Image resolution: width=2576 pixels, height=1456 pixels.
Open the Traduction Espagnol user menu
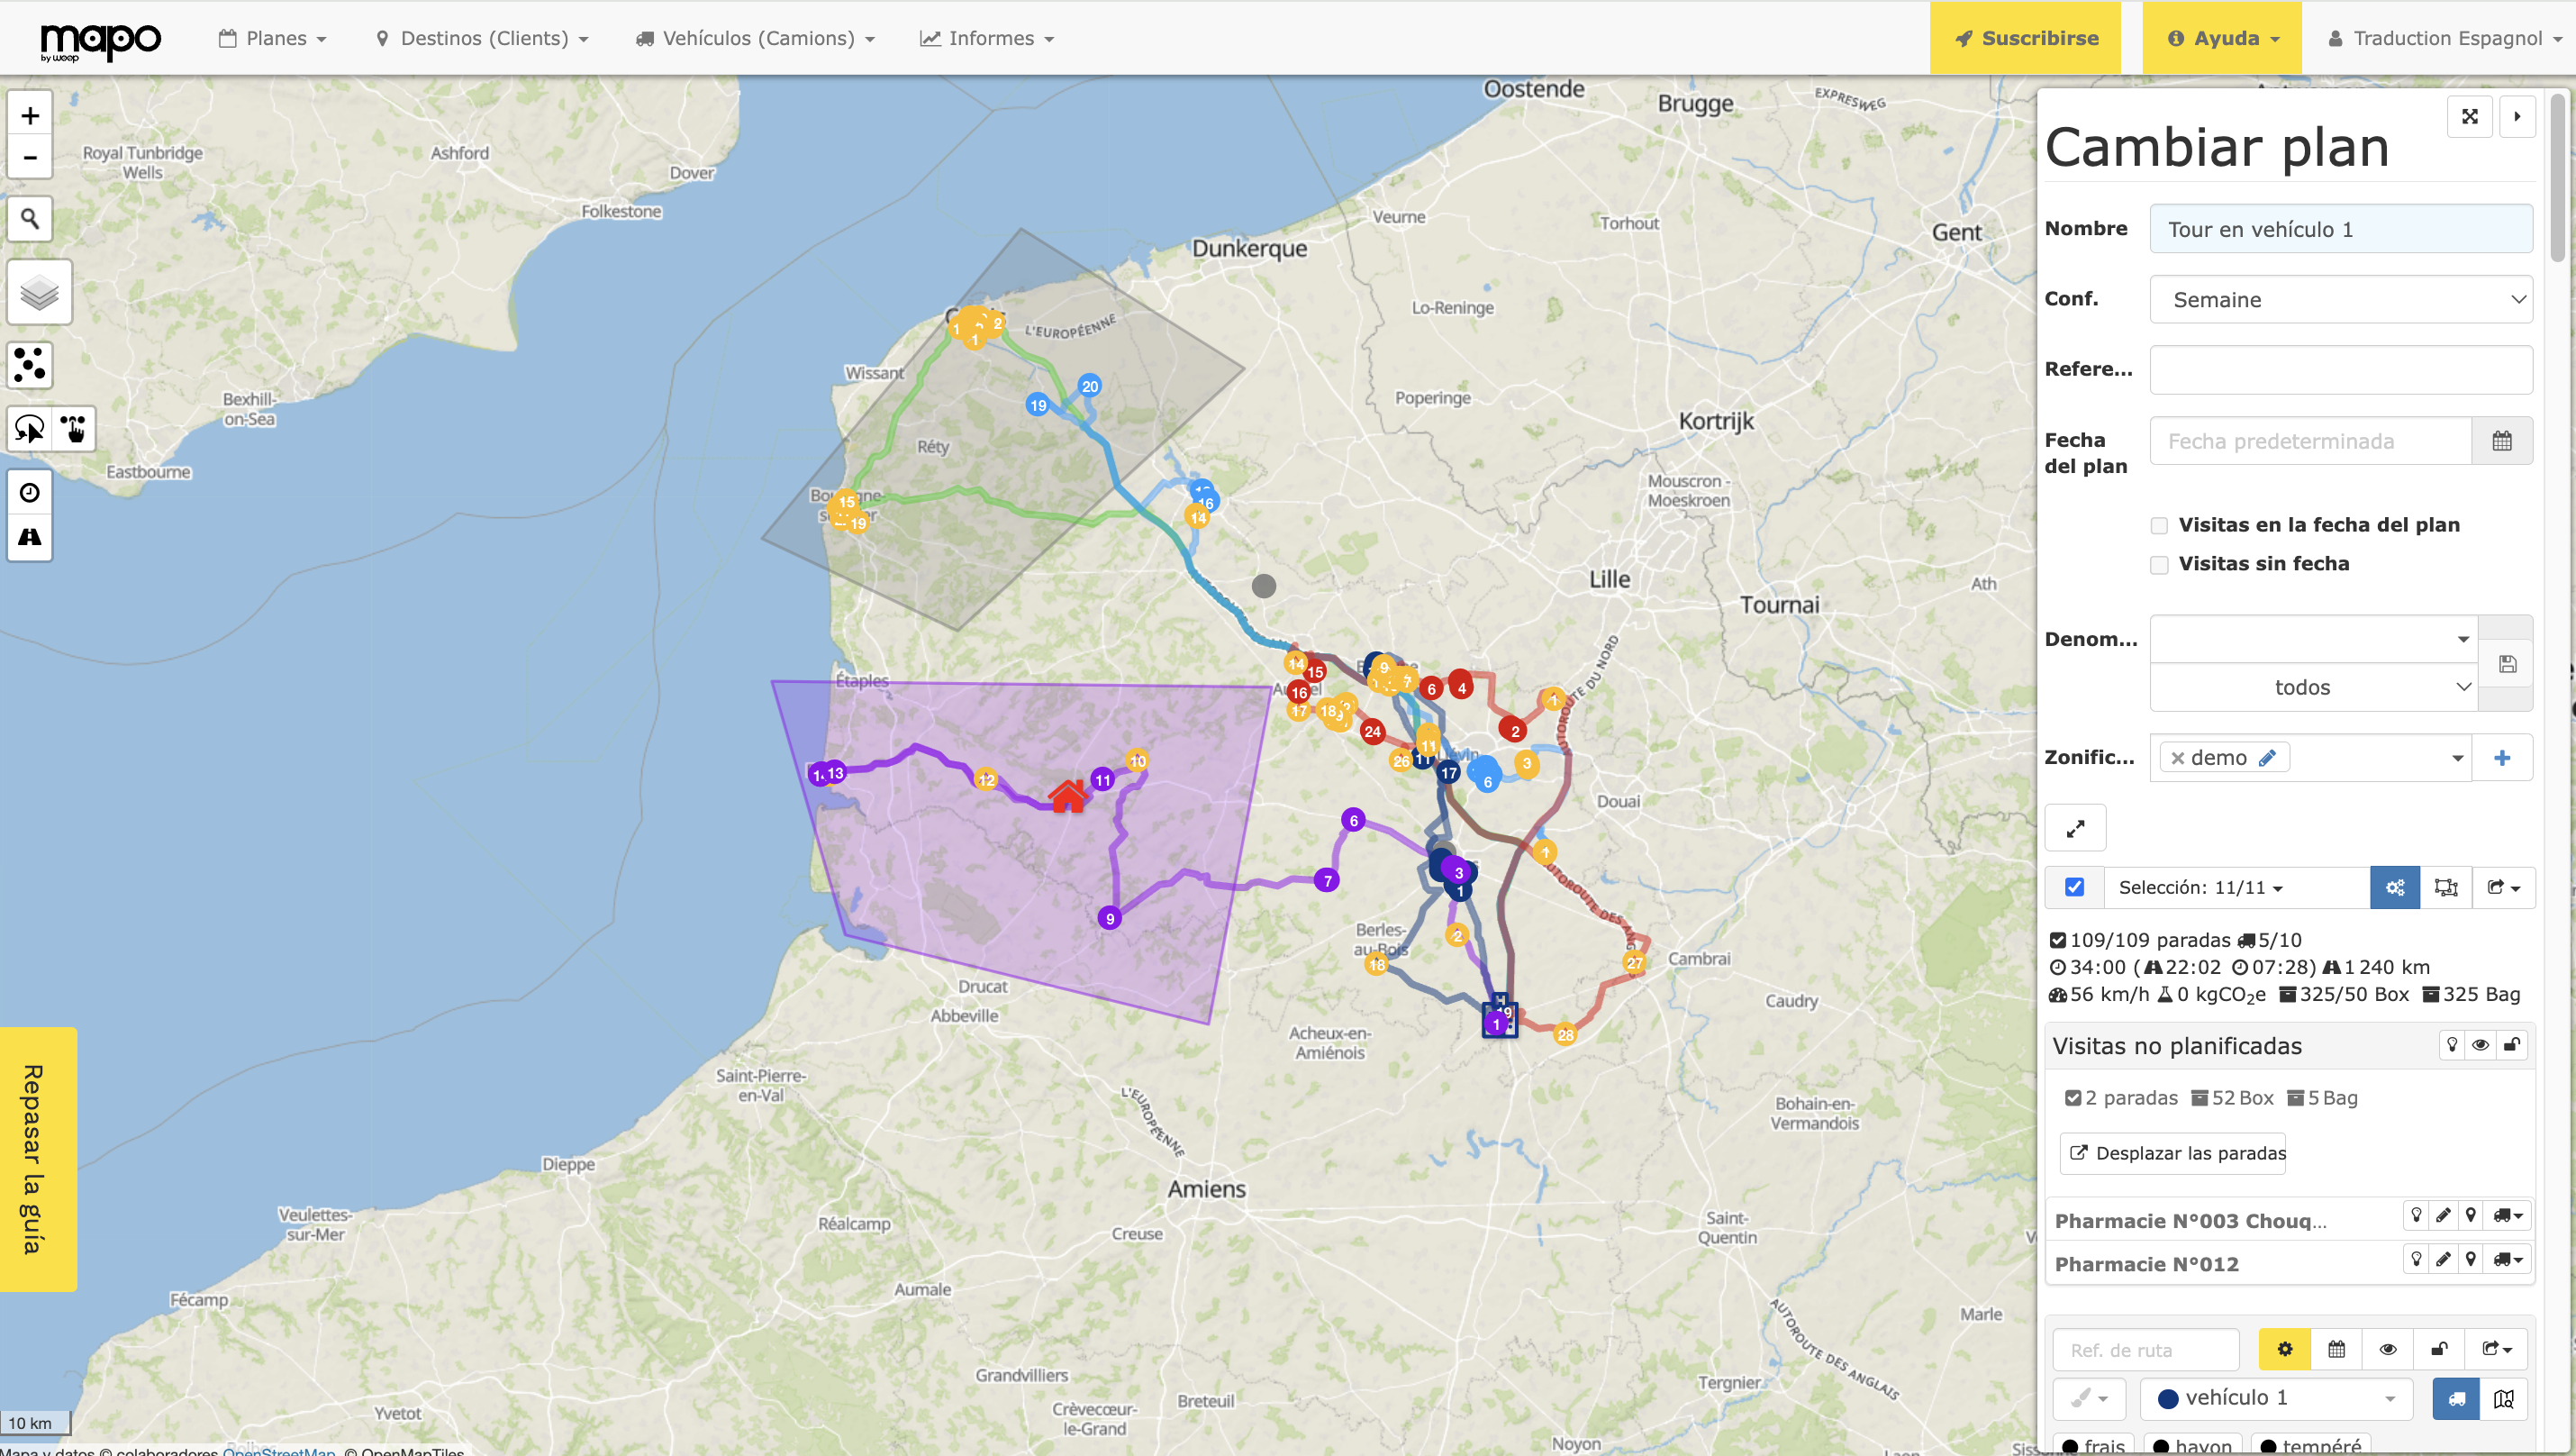tap(2444, 38)
